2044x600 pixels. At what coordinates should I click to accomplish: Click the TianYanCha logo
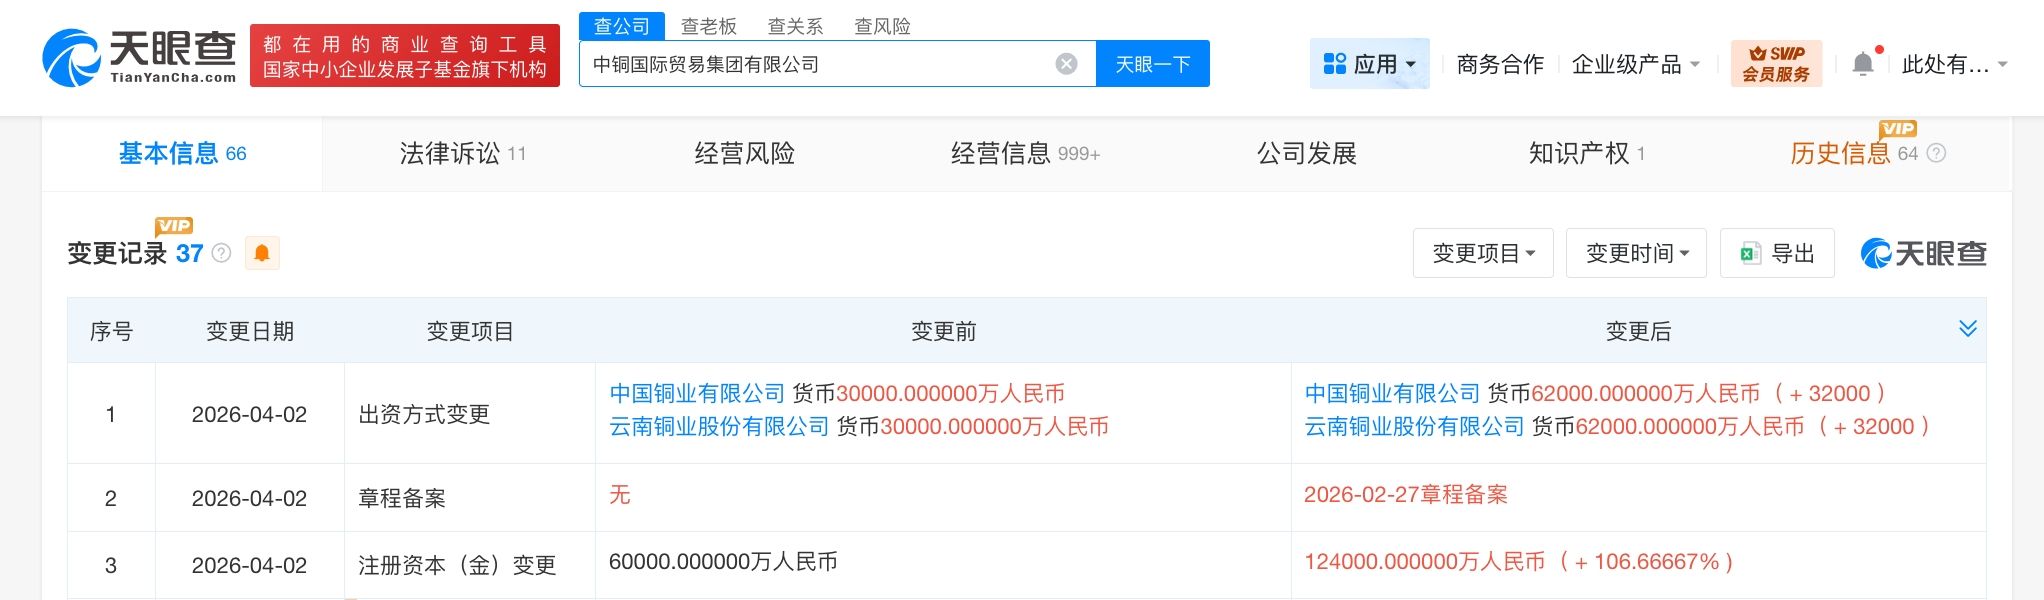pyautogui.click(x=139, y=57)
